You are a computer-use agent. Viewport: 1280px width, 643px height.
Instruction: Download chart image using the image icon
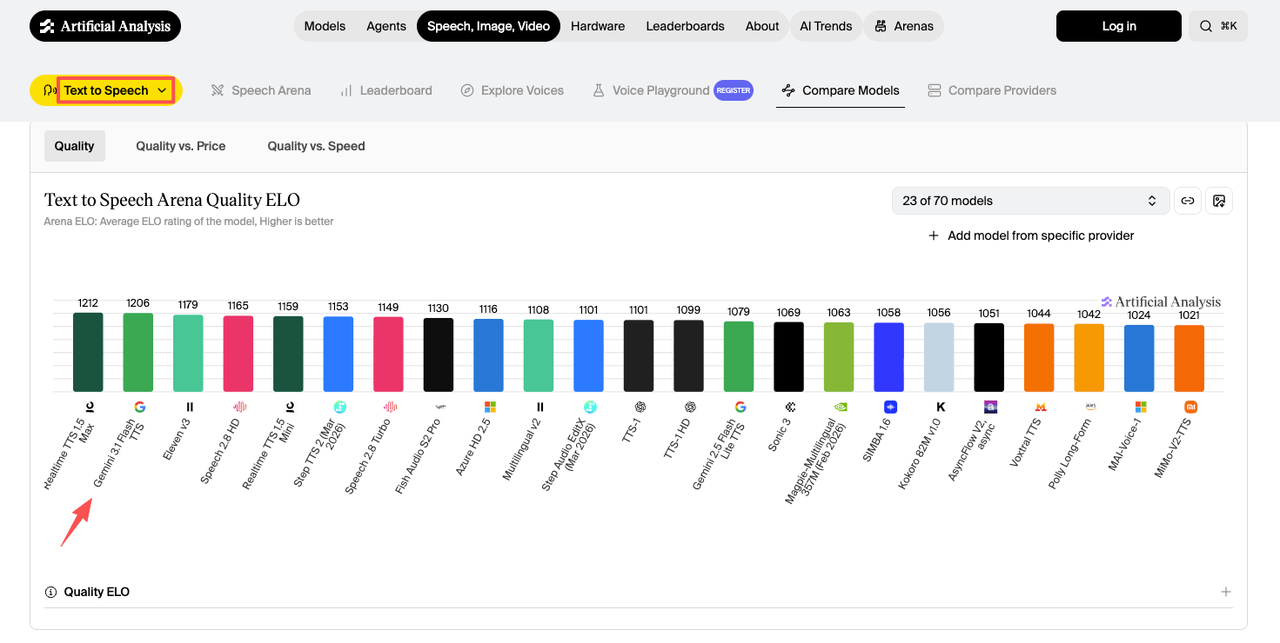tap(1219, 201)
